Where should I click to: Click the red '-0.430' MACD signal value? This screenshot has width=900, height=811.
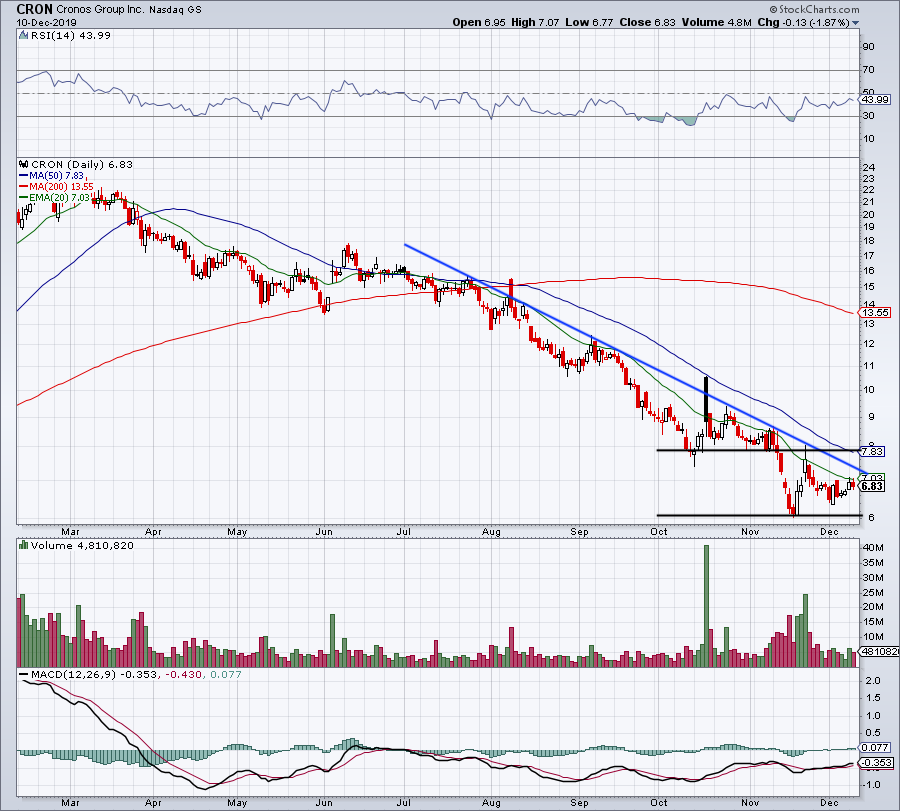[x=184, y=674]
